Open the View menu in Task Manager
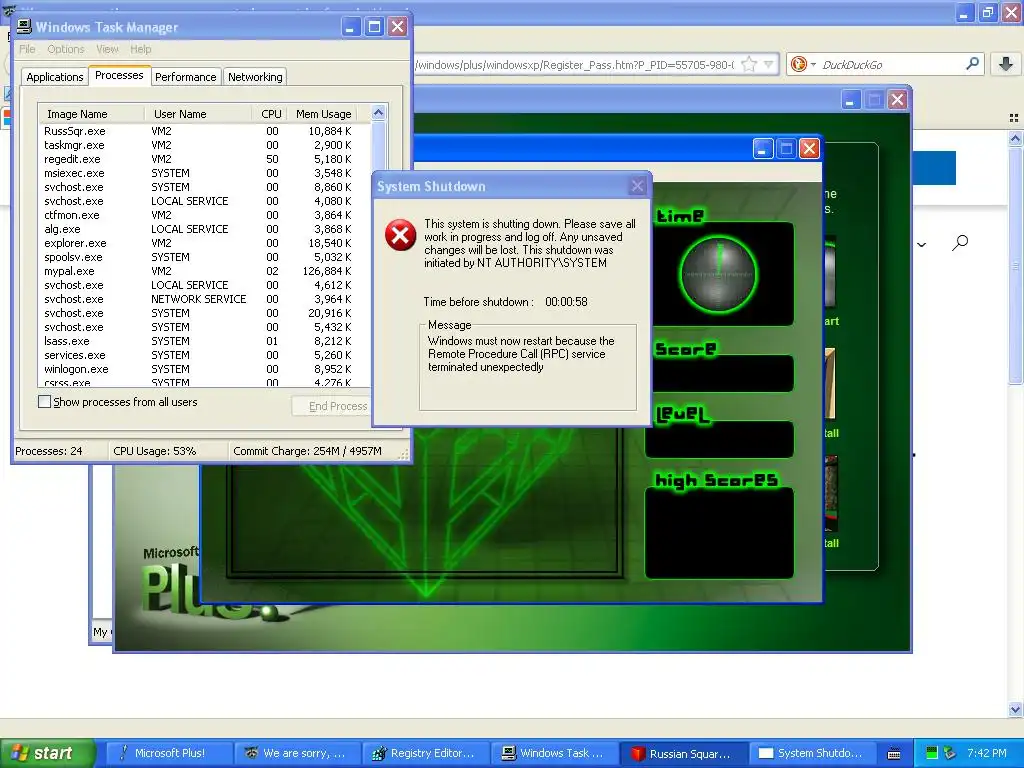Image resolution: width=1024 pixels, height=768 pixels. 107,49
